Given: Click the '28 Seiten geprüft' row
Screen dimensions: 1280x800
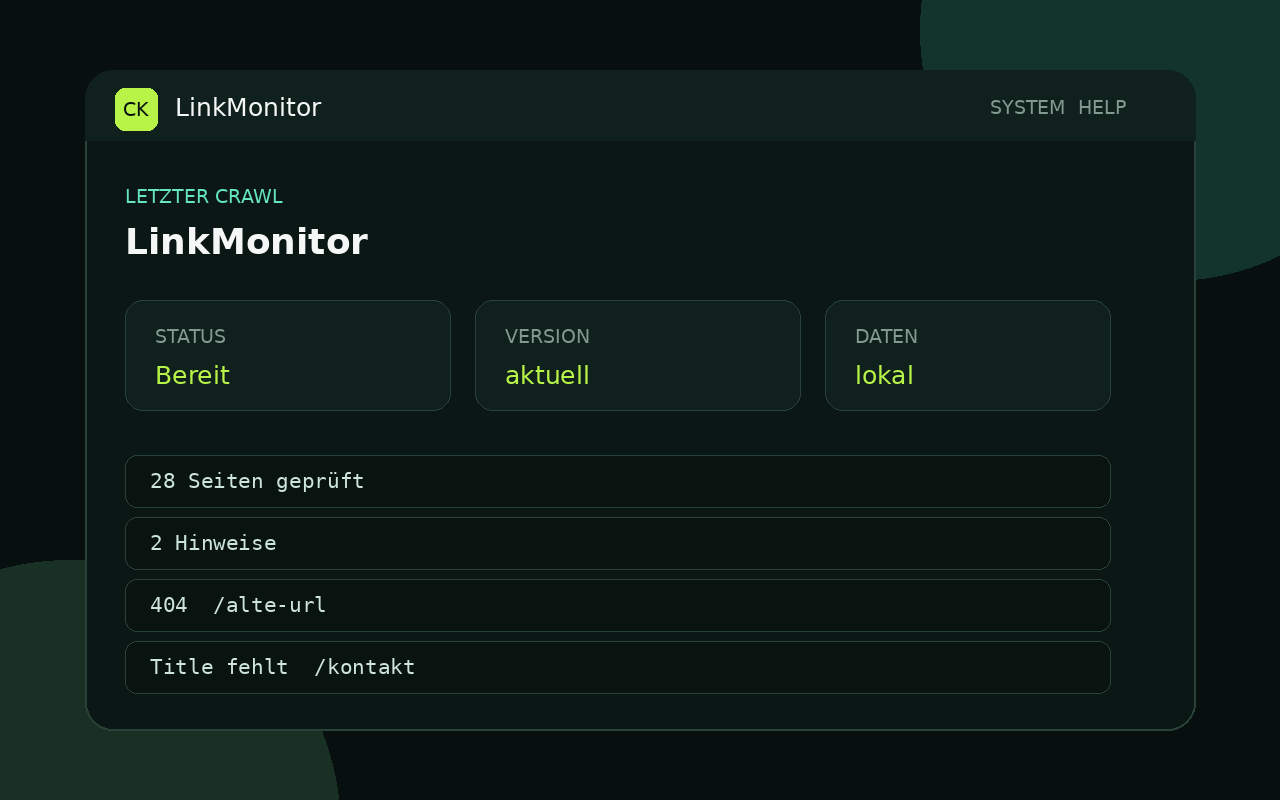Looking at the screenshot, I should click(x=618, y=481).
